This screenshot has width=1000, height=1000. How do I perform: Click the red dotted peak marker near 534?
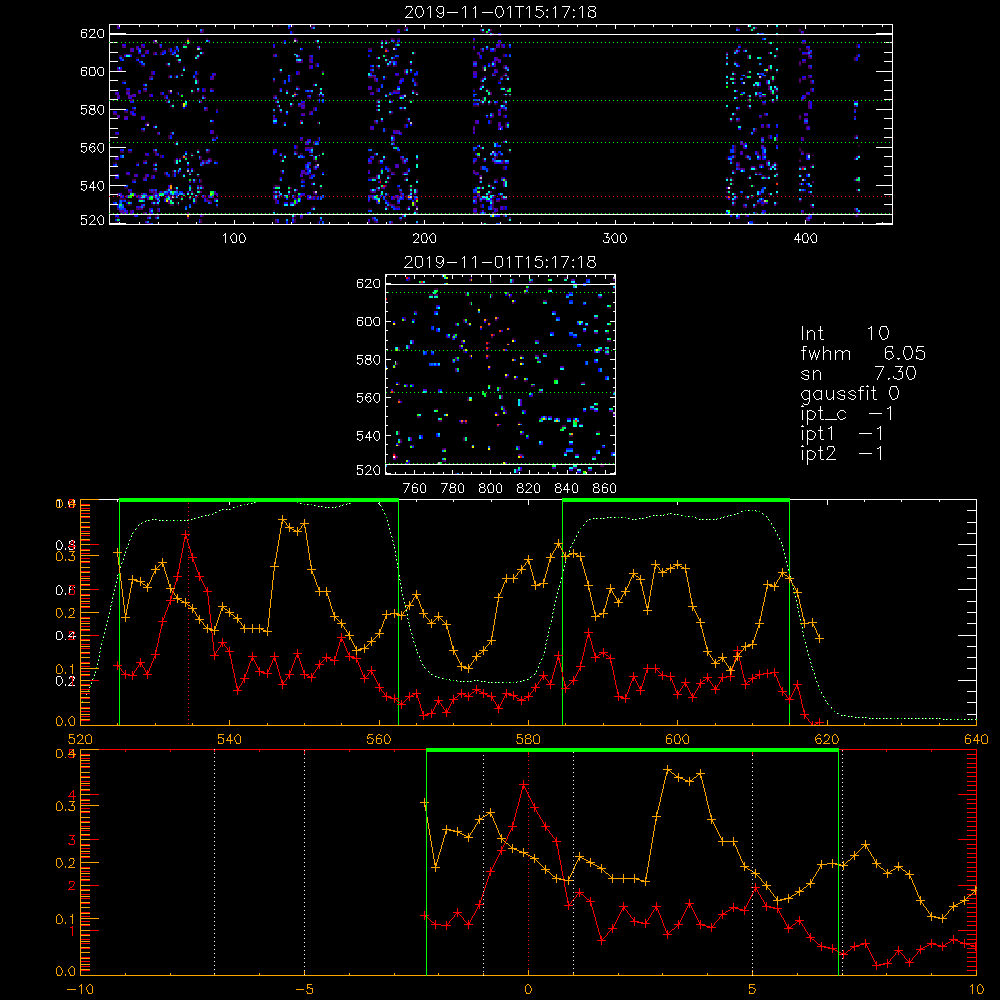coord(188,612)
